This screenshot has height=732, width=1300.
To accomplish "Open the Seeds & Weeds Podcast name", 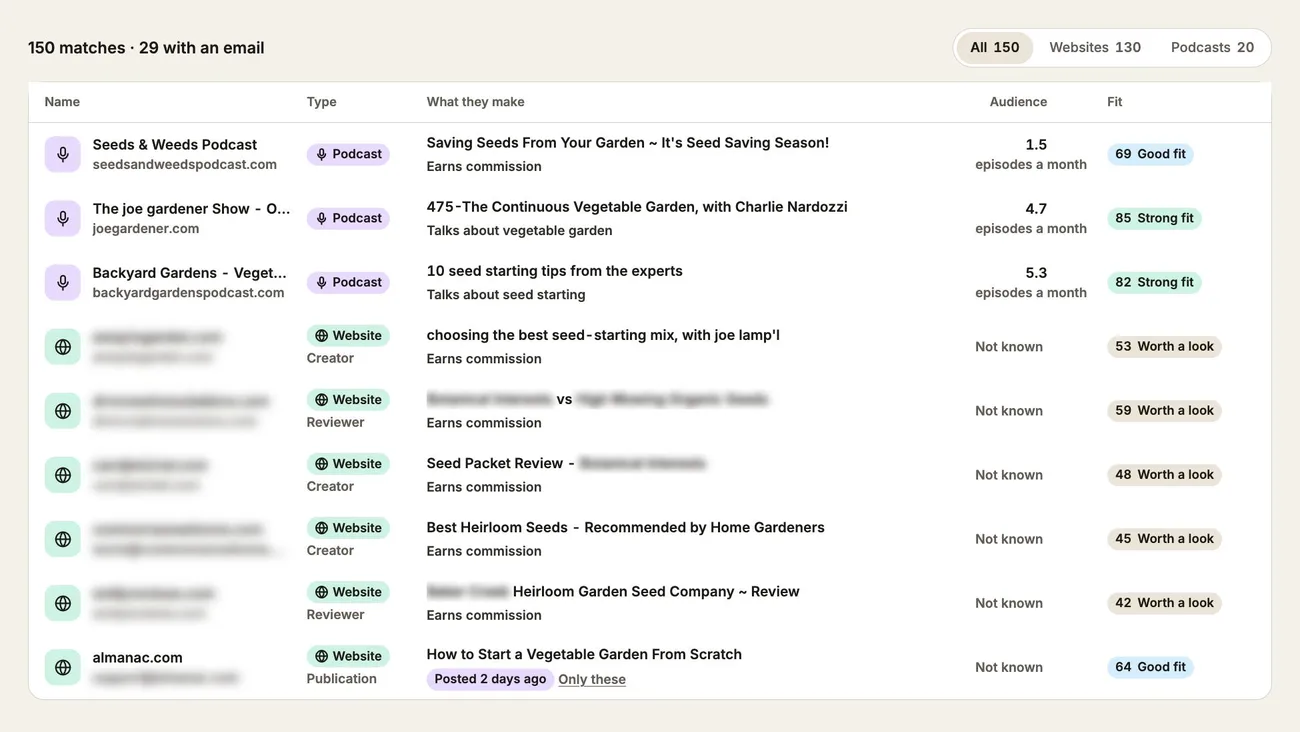I will pos(175,144).
